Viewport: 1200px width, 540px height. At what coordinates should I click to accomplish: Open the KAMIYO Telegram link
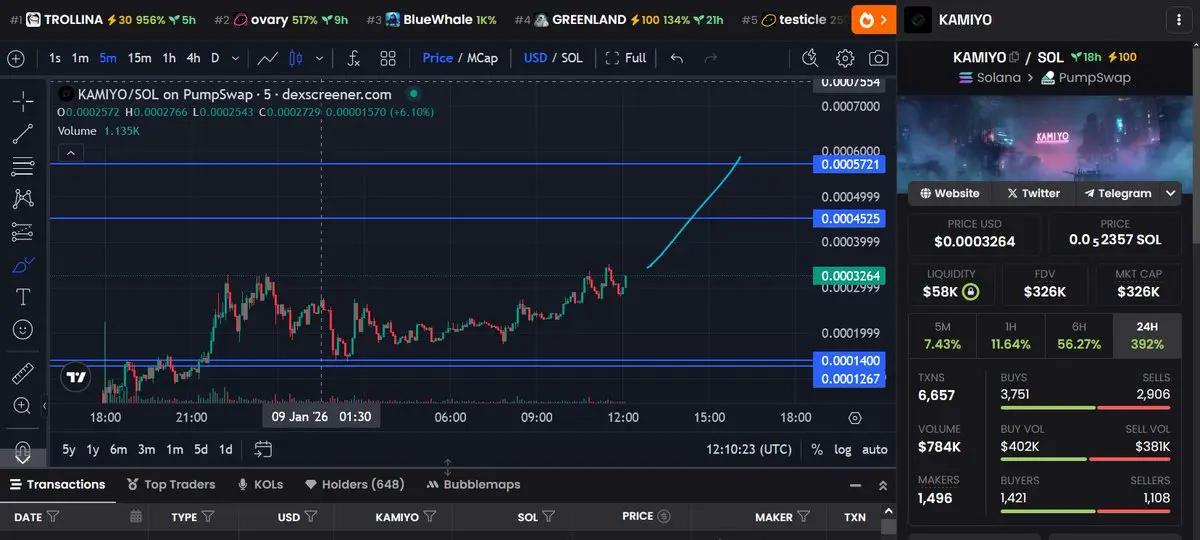pyautogui.click(x=1117, y=193)
